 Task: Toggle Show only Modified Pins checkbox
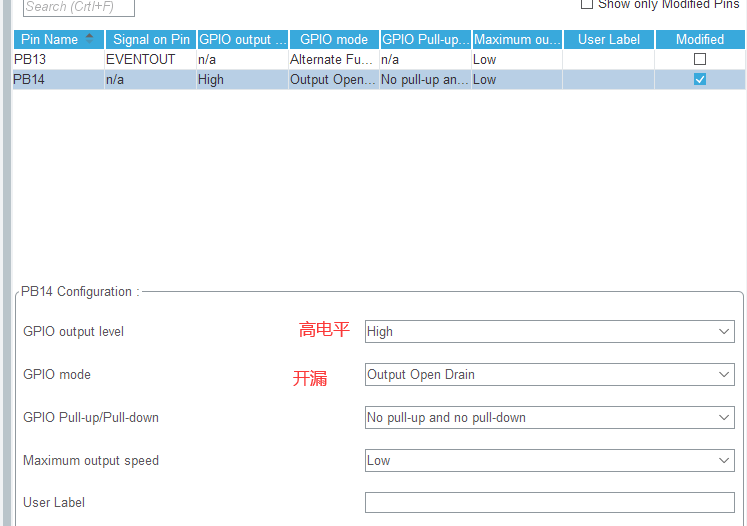coord(587,4)
